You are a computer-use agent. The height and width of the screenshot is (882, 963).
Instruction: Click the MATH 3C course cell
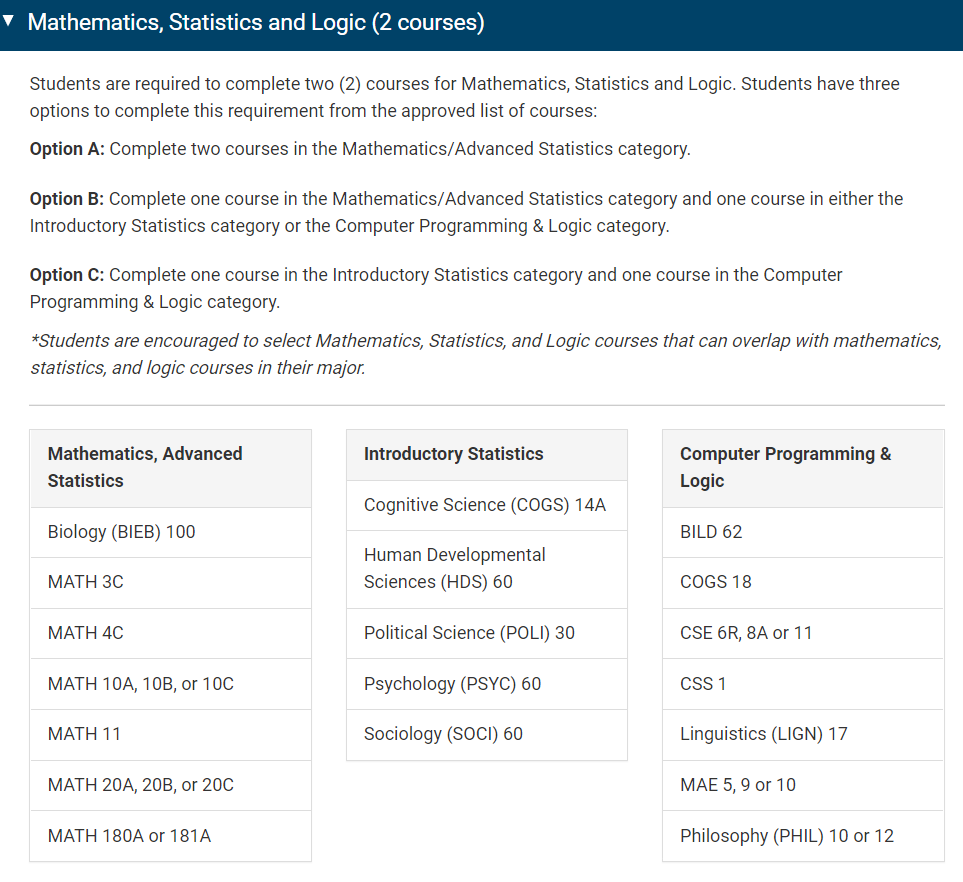pos(171,583)
